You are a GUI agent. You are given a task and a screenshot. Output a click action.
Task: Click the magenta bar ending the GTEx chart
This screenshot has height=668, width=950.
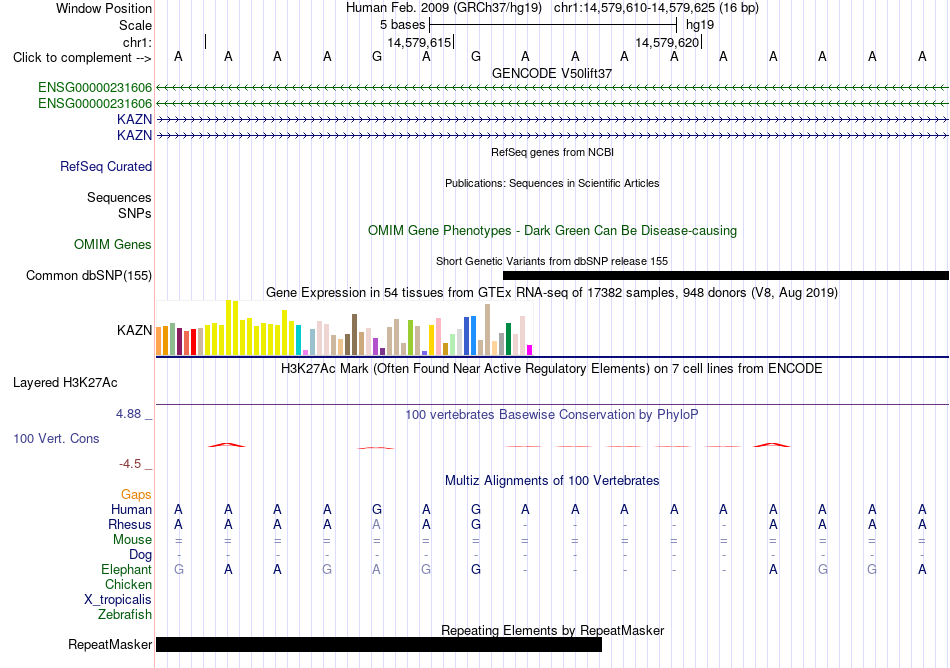pos(530,350)
